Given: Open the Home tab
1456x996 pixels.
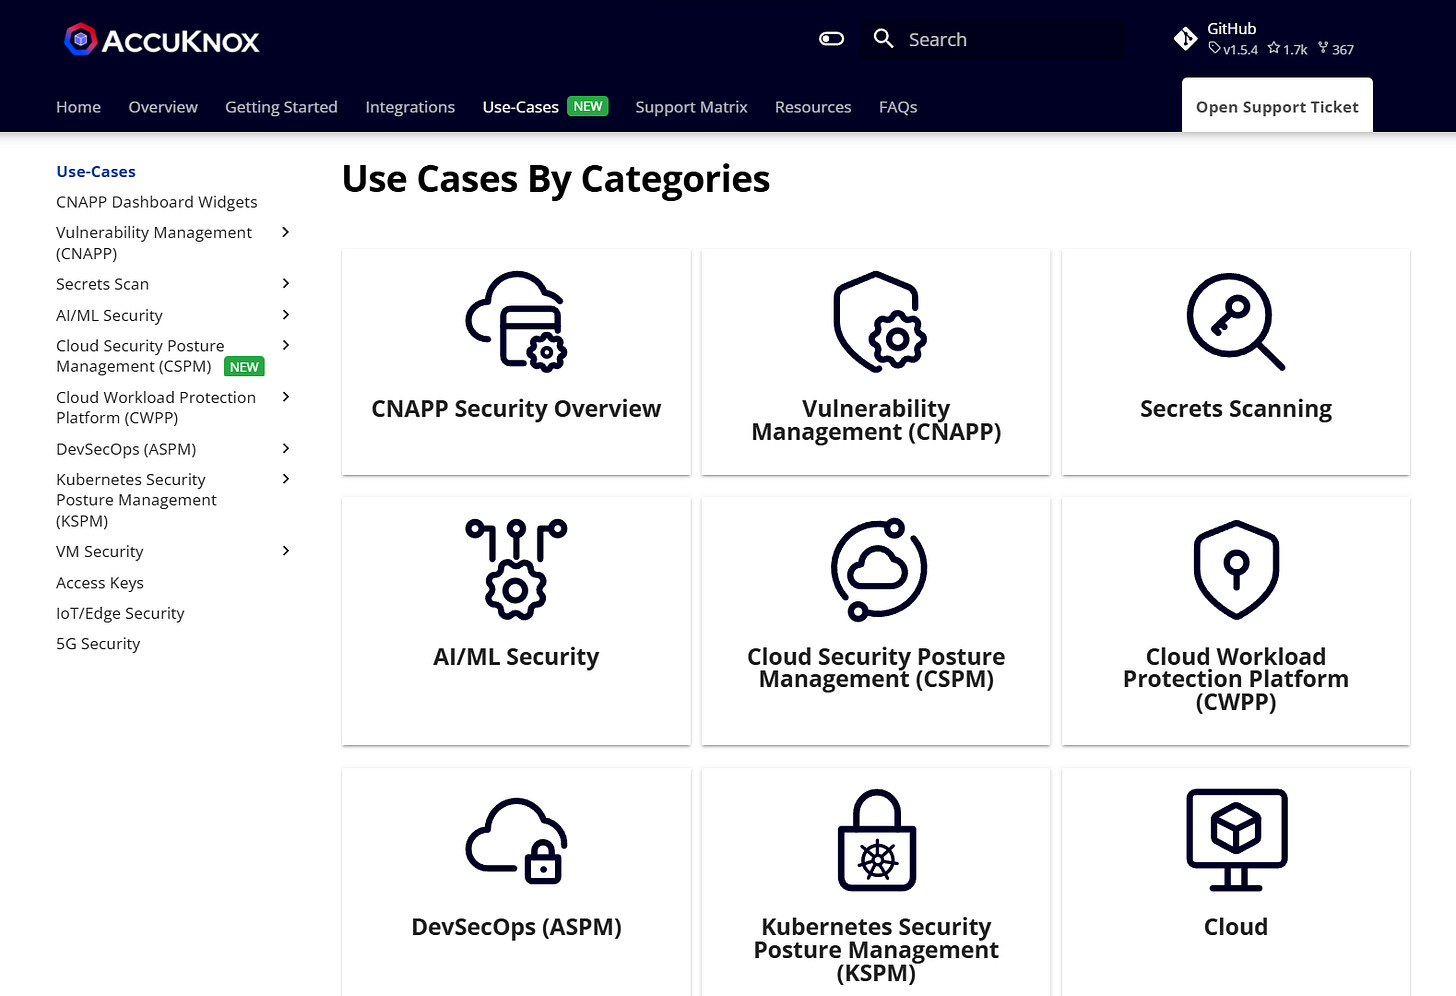Looking at the screenshot, I should [x=78, y=107].
